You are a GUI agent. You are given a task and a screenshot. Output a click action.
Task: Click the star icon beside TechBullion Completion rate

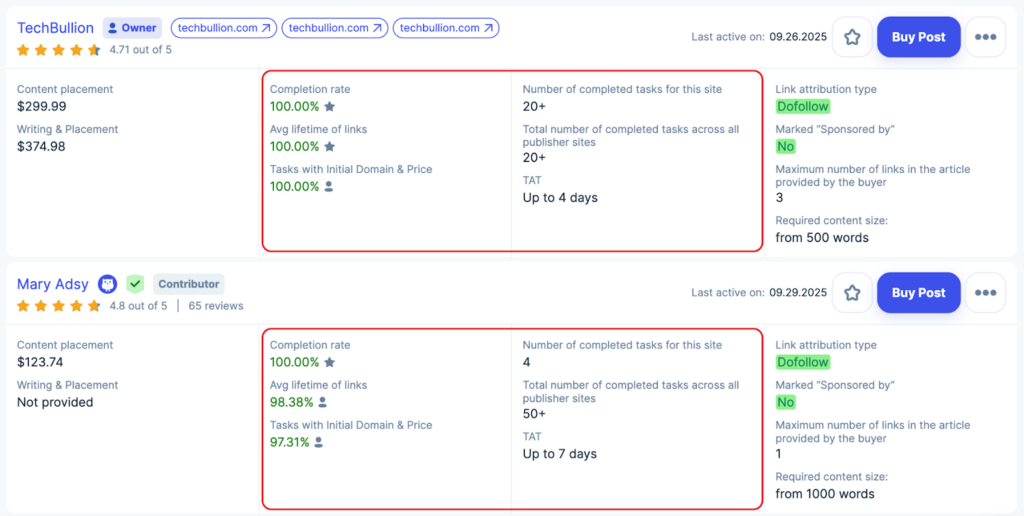click(x=330, y=106)
